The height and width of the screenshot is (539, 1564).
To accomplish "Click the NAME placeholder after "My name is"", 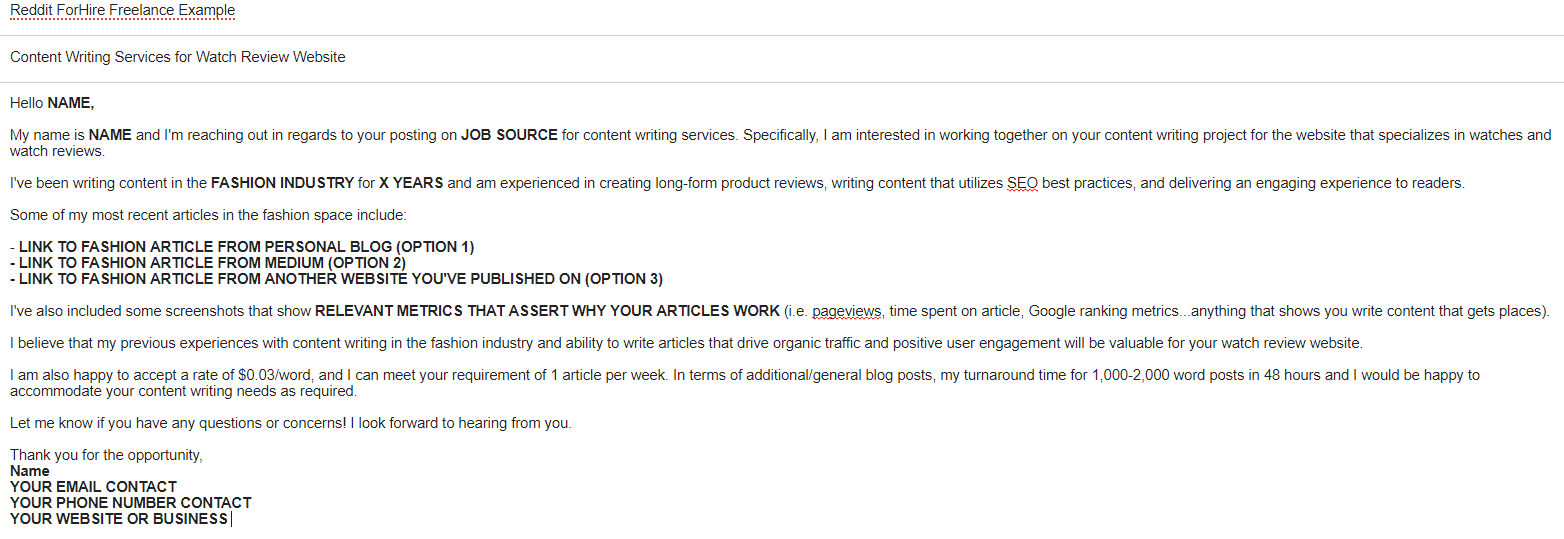I will pos(109,135).
